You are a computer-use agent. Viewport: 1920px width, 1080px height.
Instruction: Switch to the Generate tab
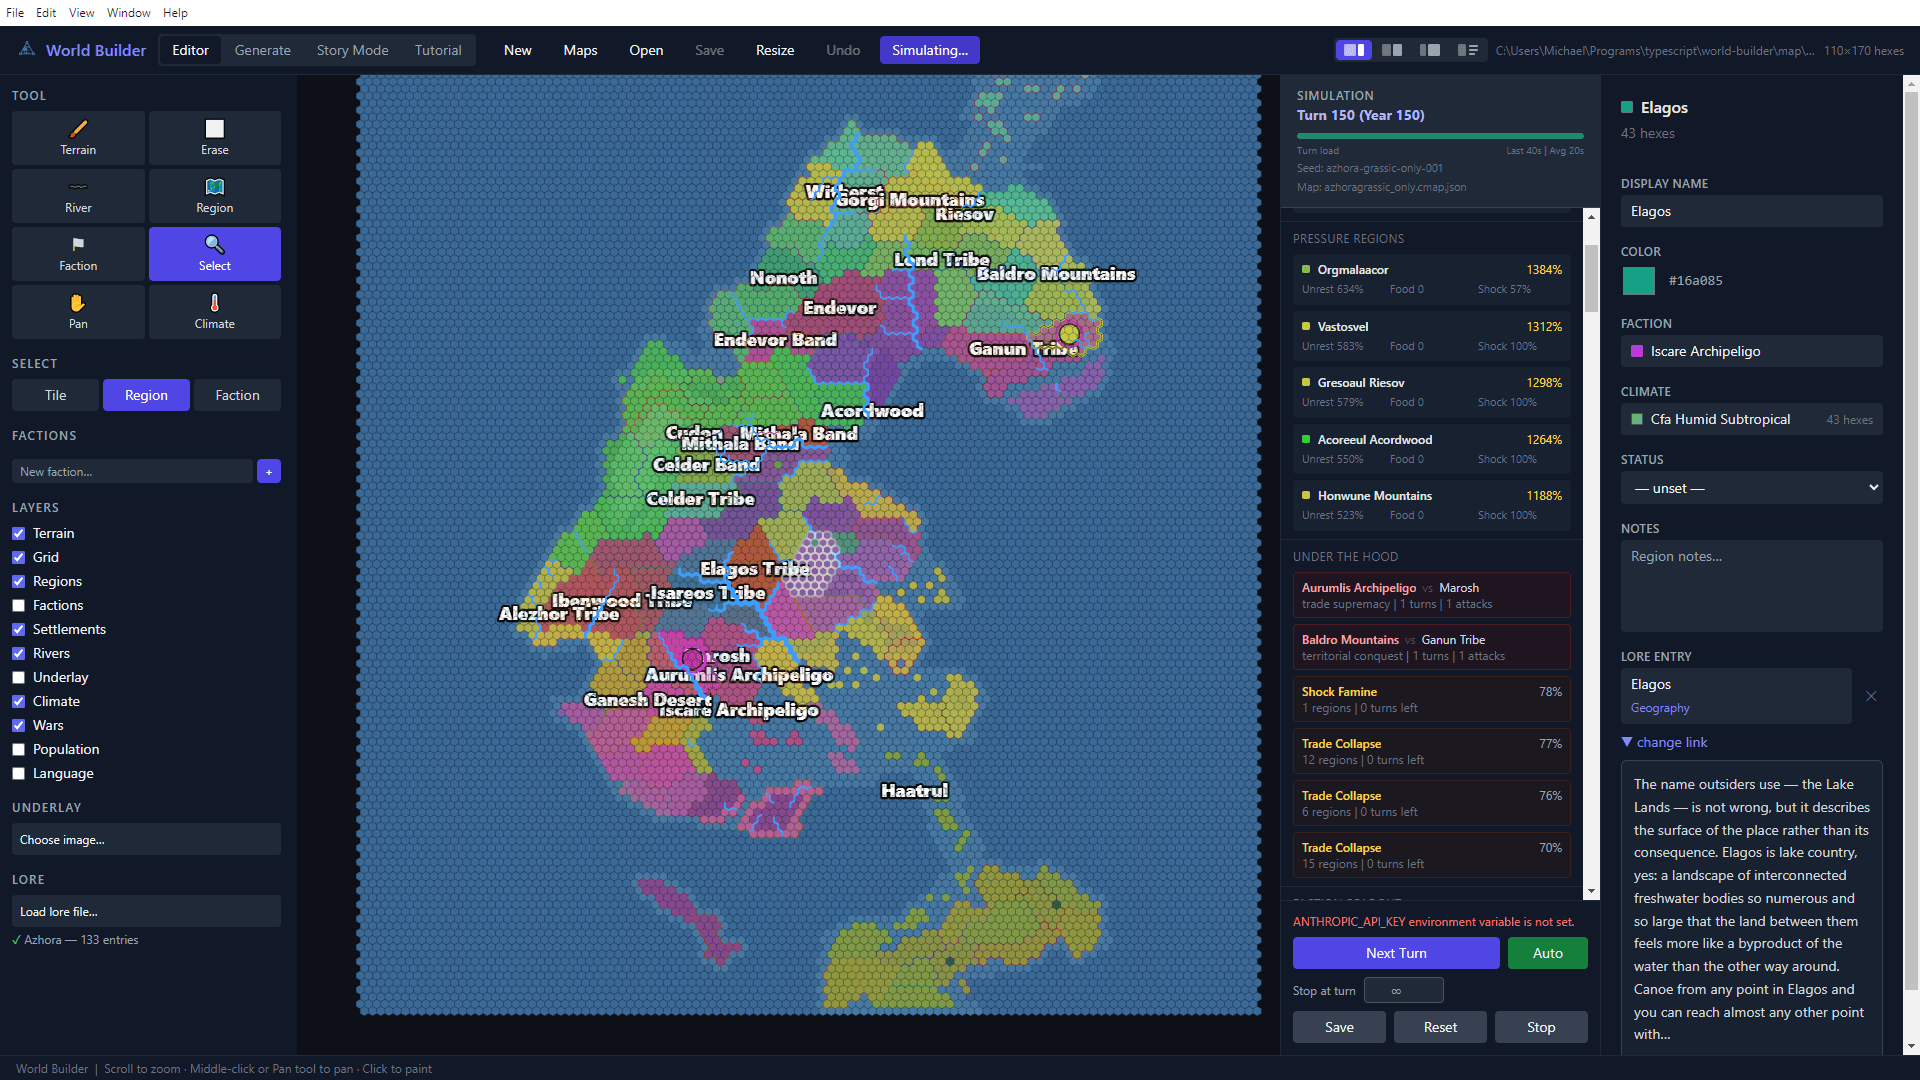point(262,50)
